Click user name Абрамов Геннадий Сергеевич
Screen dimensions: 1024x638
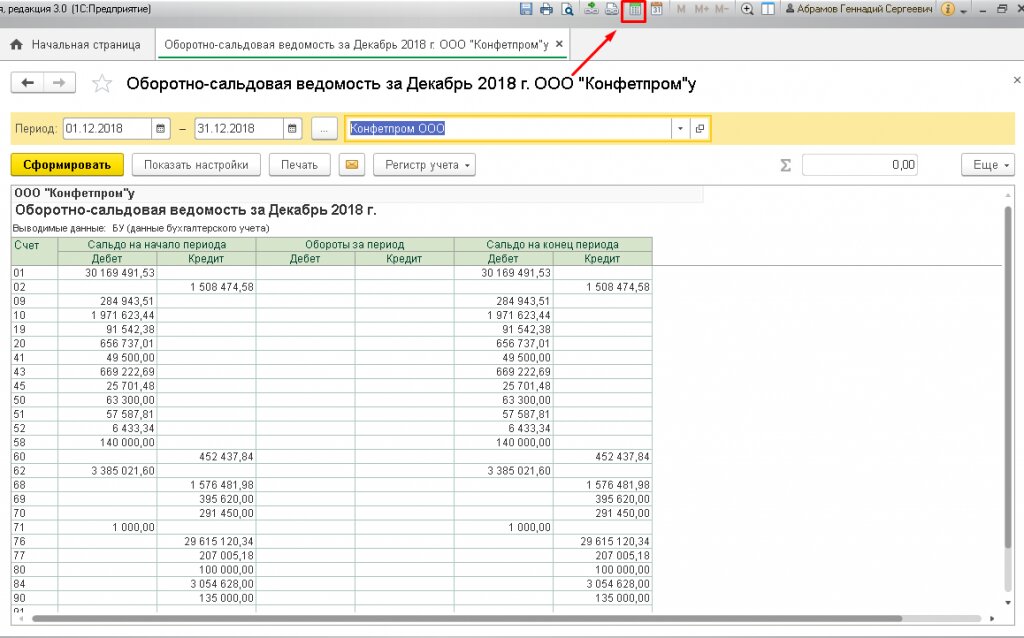pyautogui.click(x=859, y=9)
